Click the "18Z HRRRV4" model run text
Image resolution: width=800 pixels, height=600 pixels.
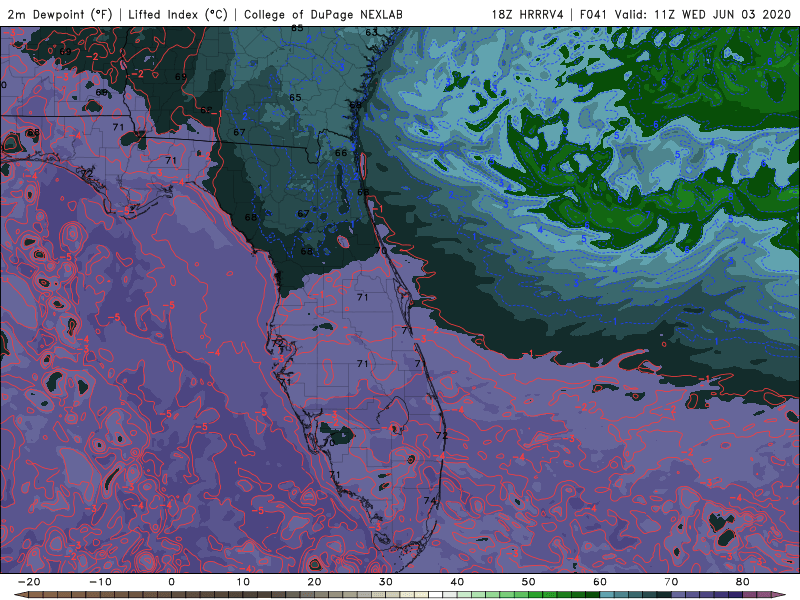[528, 14]
